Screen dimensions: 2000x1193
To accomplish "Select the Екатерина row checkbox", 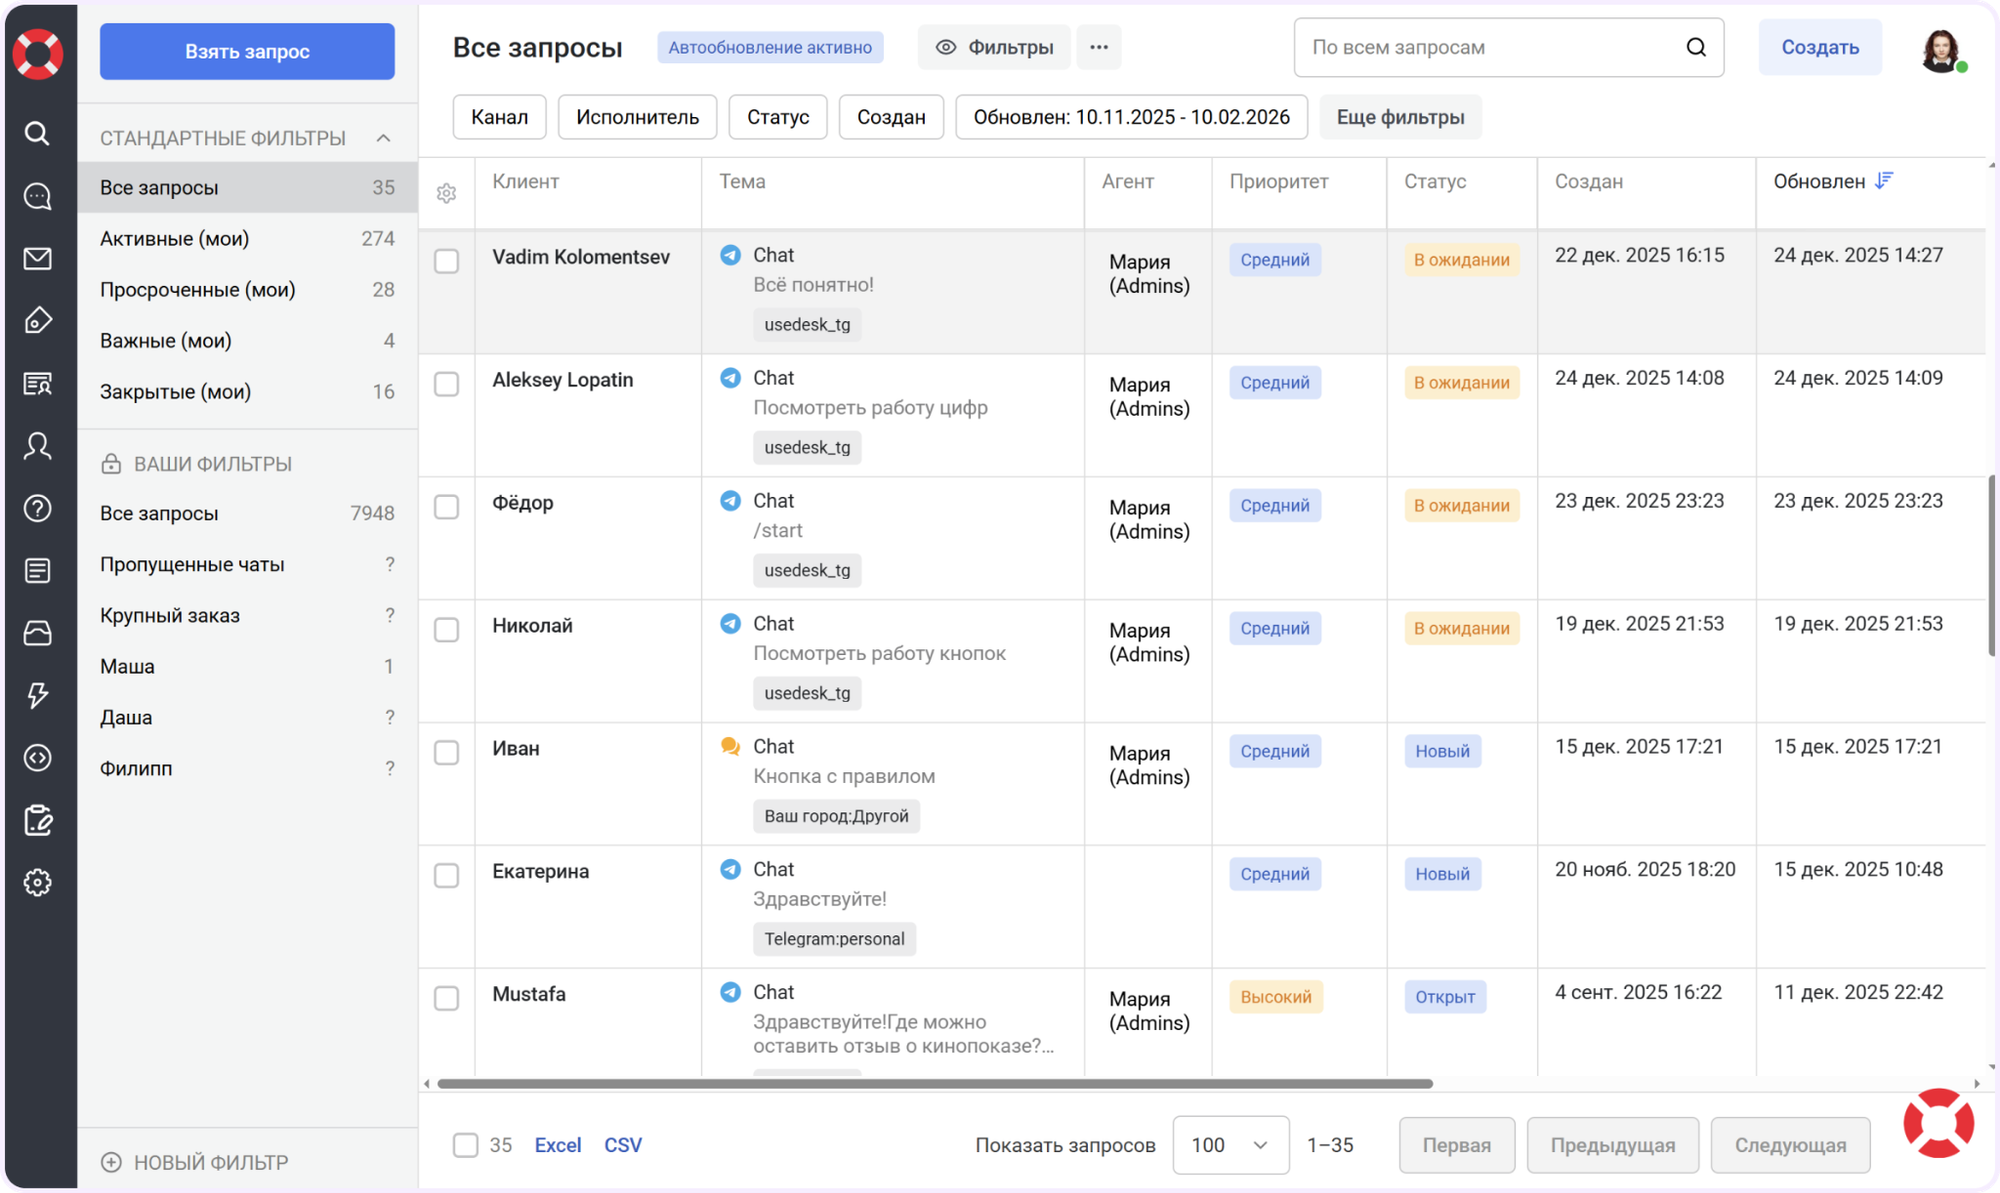I will [x=447, y=876].
